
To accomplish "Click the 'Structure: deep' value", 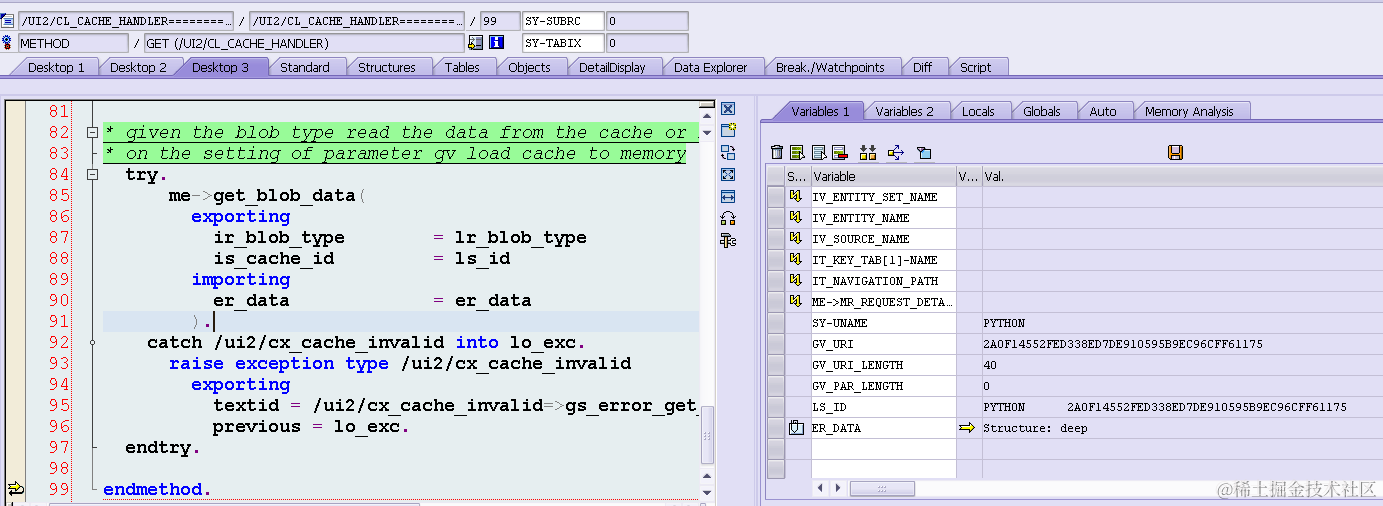I will pyautogui.click(x=1035, y=428).
